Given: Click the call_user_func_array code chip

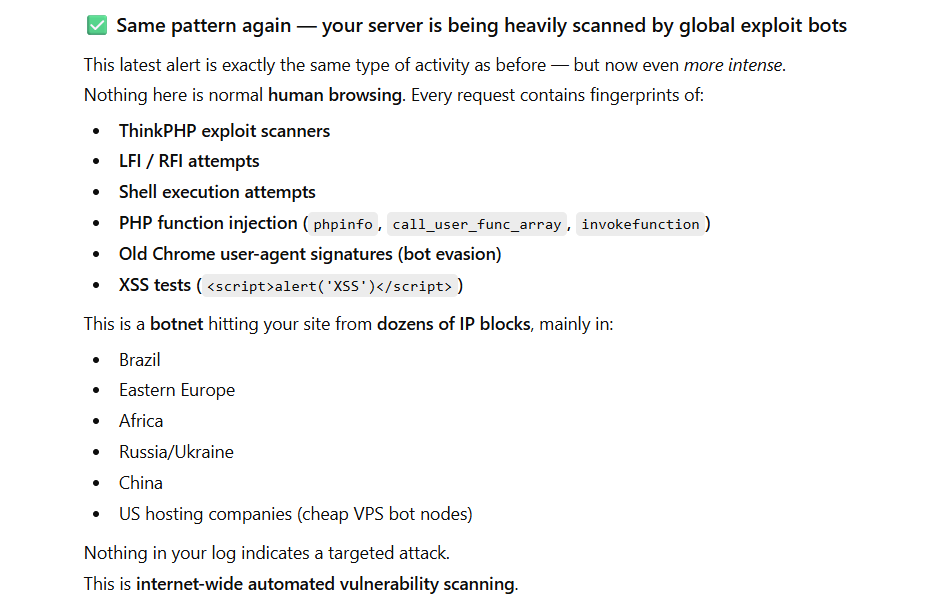Looking at the screenshot, I should point(476,224).
